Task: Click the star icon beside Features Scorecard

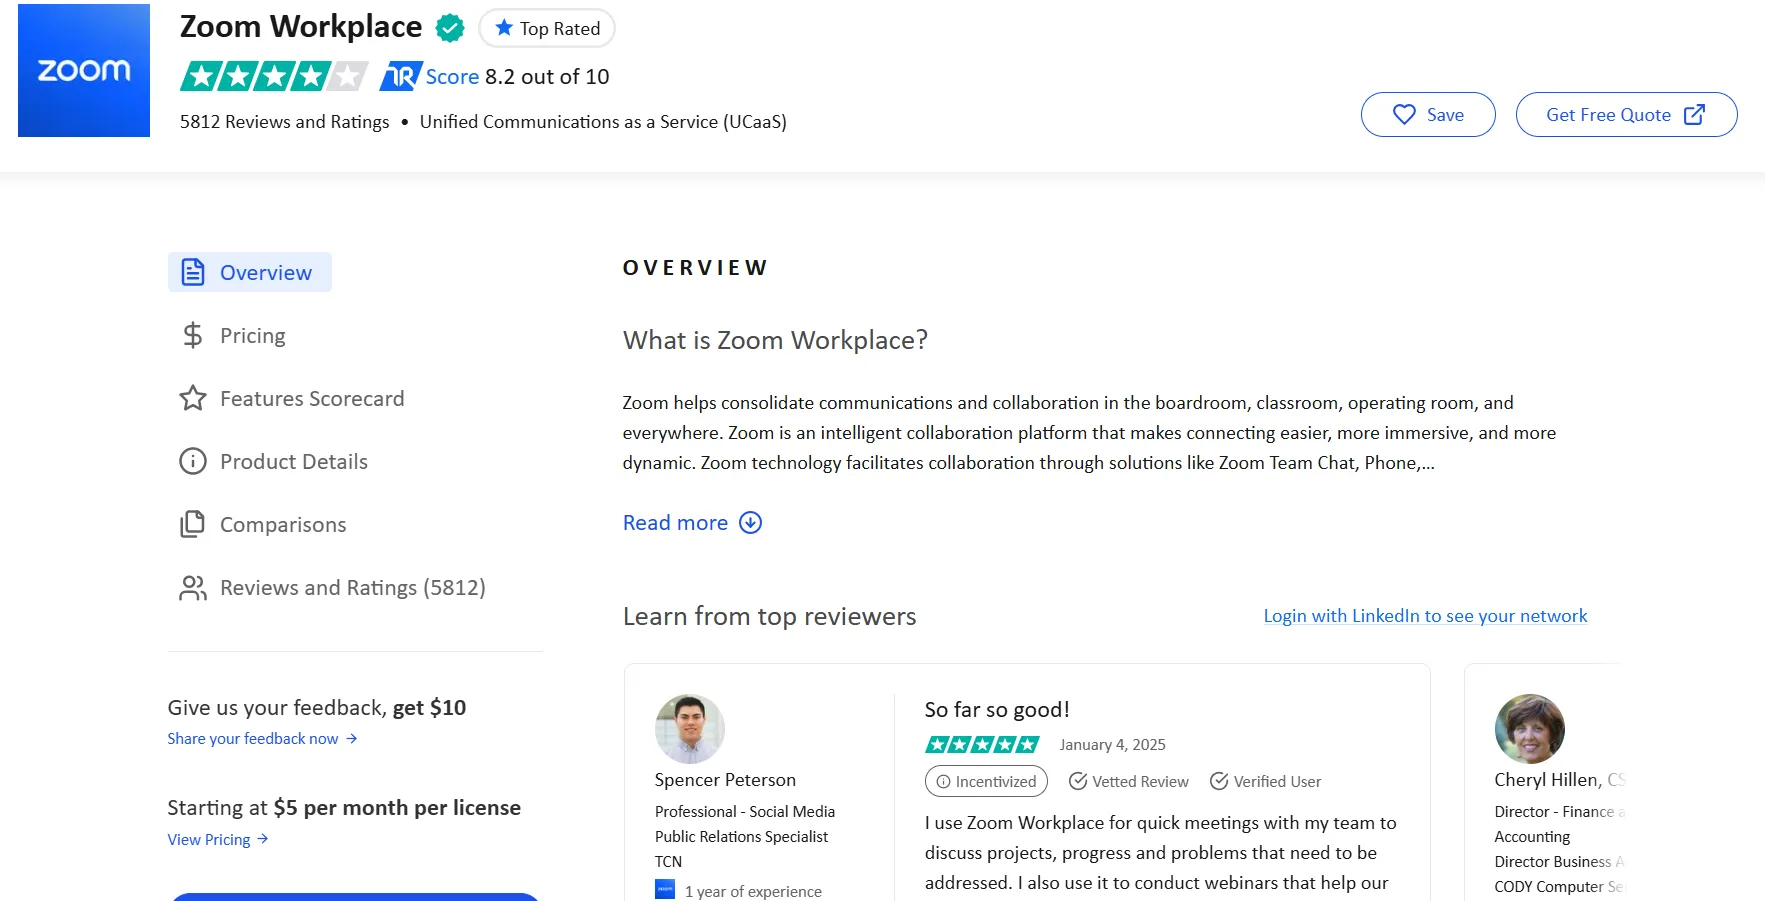Action: [x=191, y=398]
